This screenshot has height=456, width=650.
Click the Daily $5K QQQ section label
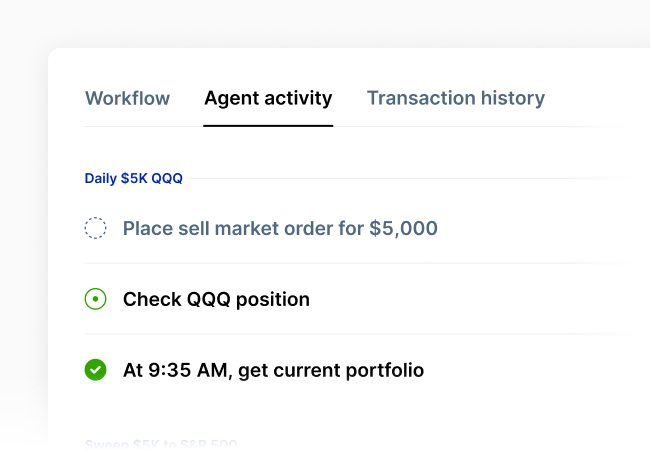(x=133, y=179)
